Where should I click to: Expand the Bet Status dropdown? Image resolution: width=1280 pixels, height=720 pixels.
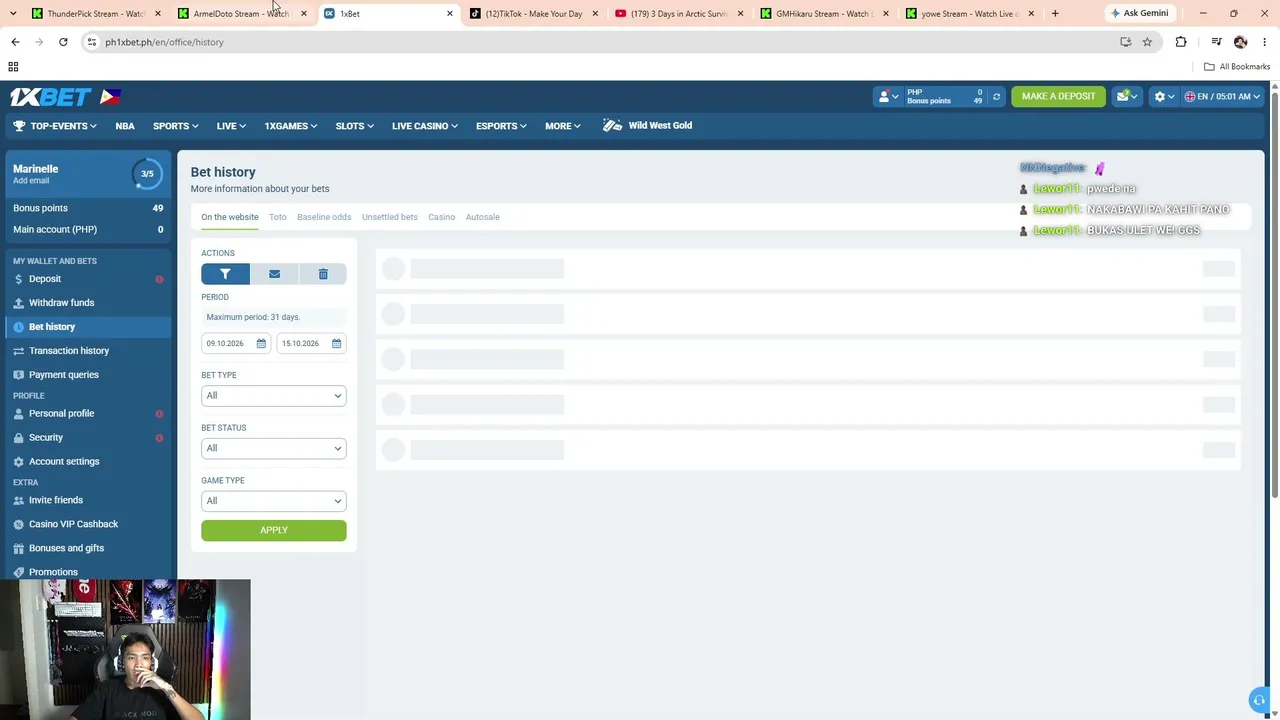point(273,448)
